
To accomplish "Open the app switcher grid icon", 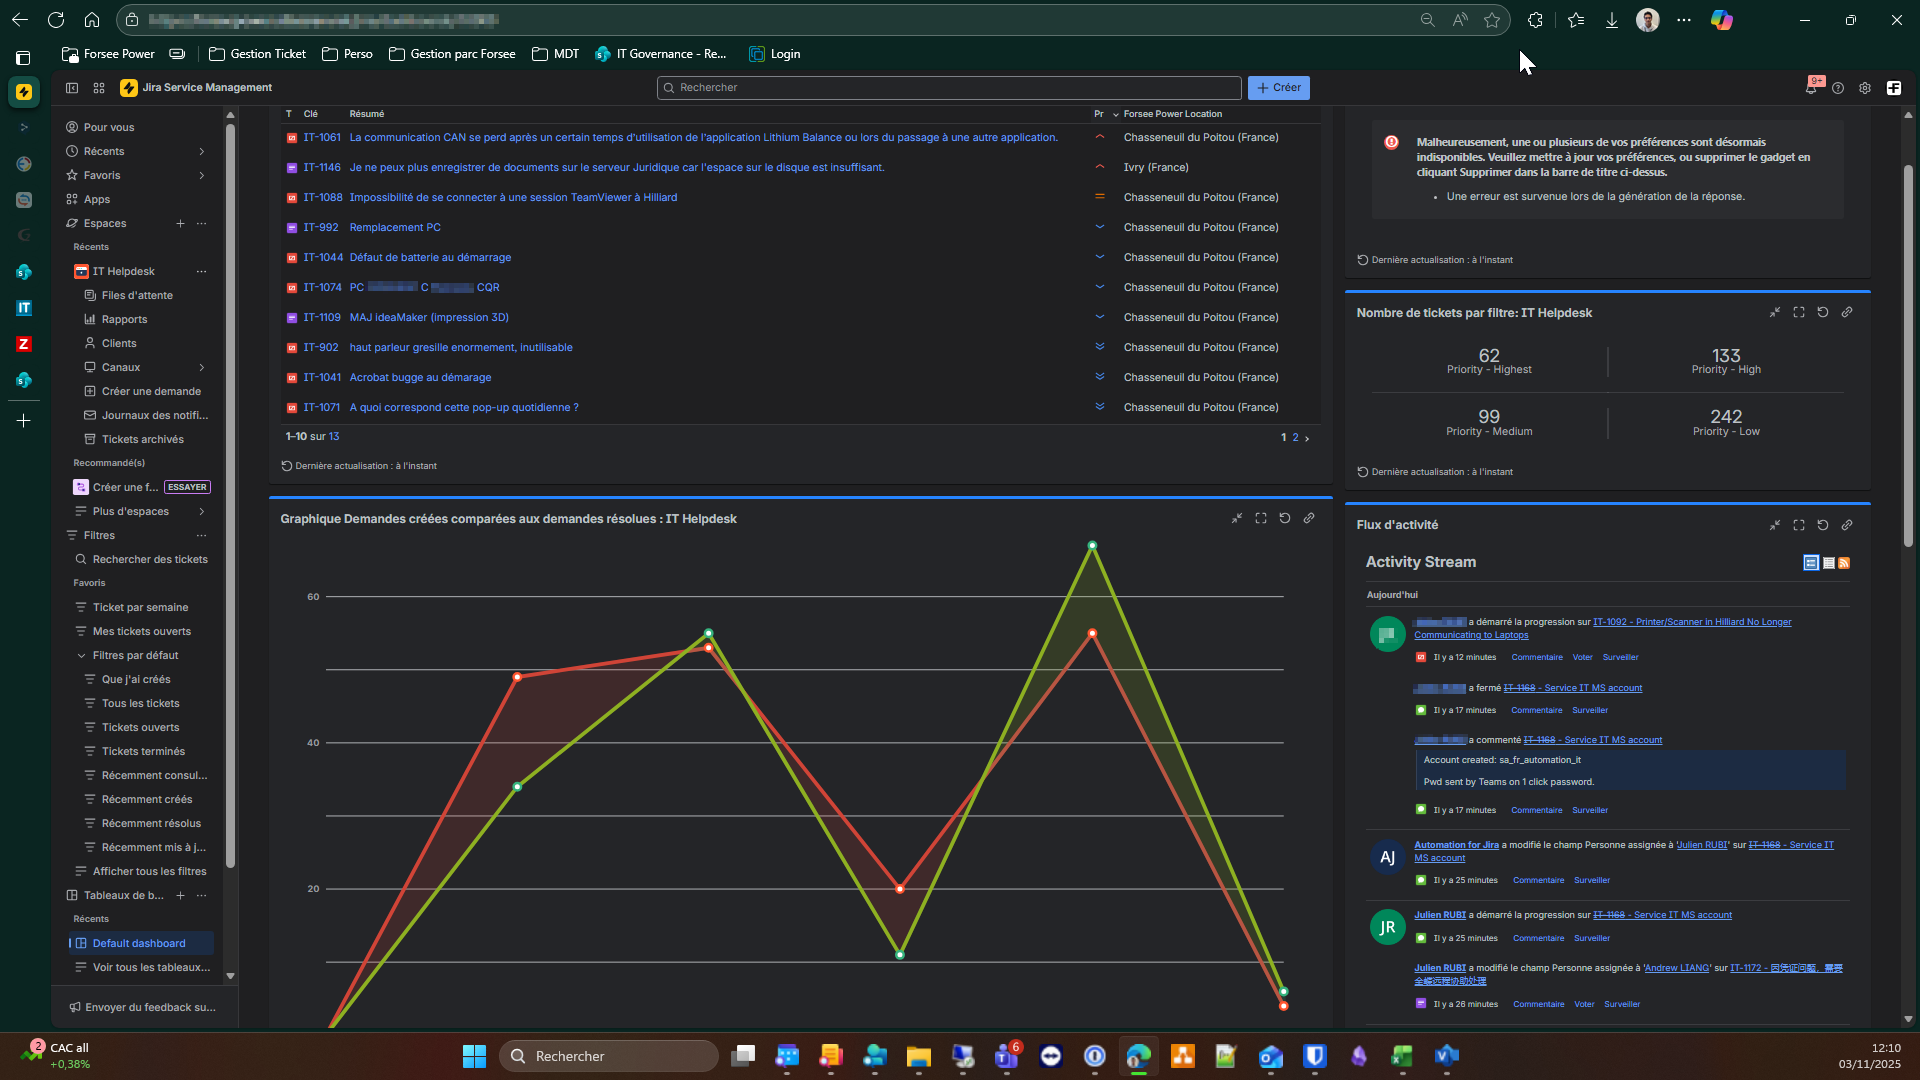I will (x=99, y=88).
